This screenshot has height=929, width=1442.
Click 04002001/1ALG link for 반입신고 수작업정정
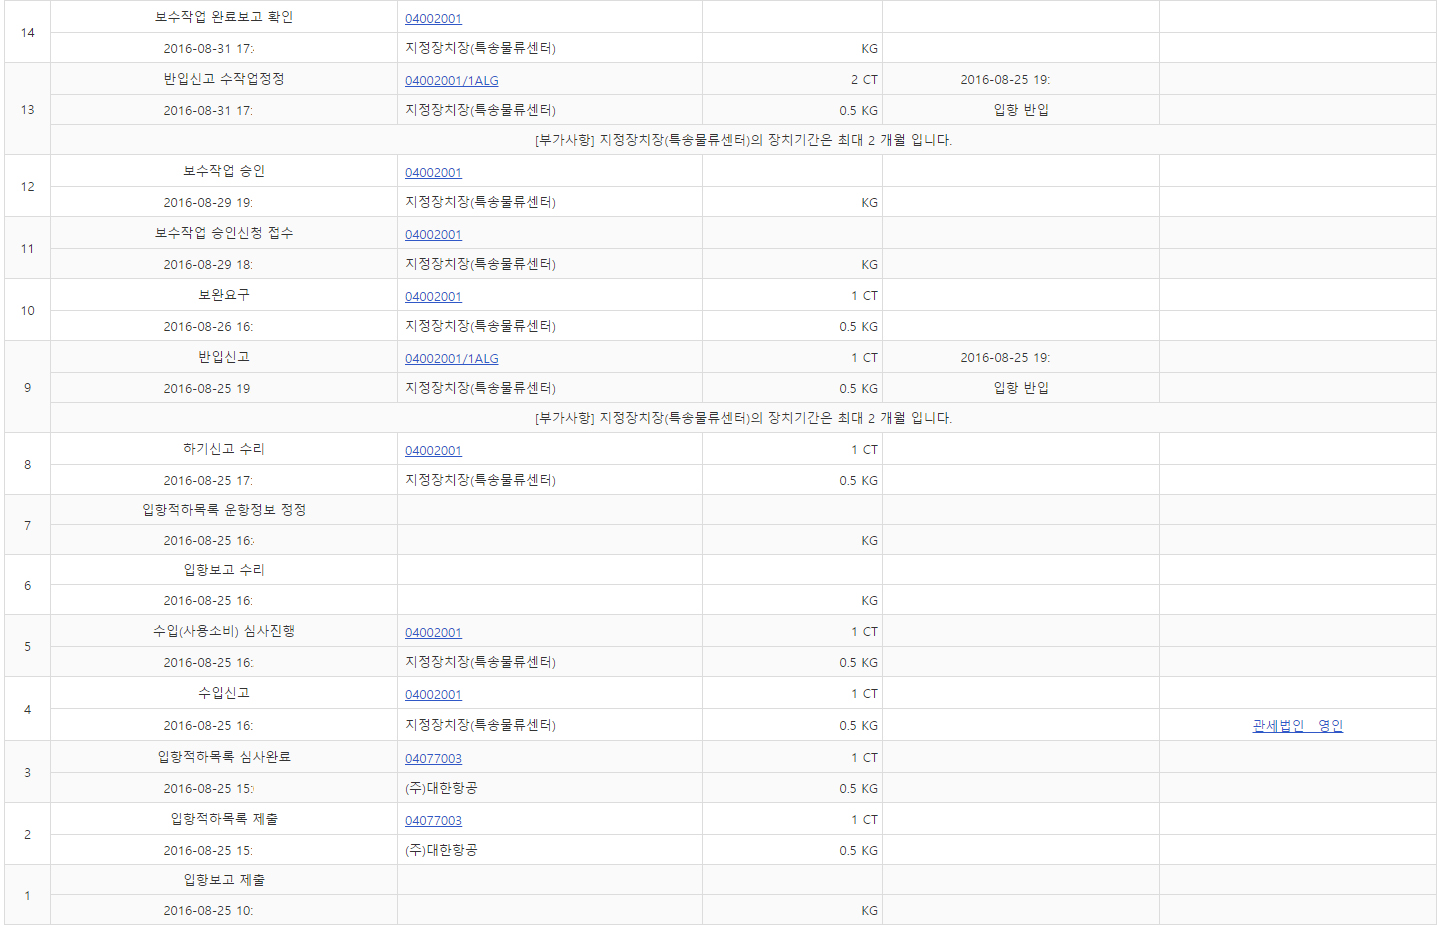(x=451, y=81)
